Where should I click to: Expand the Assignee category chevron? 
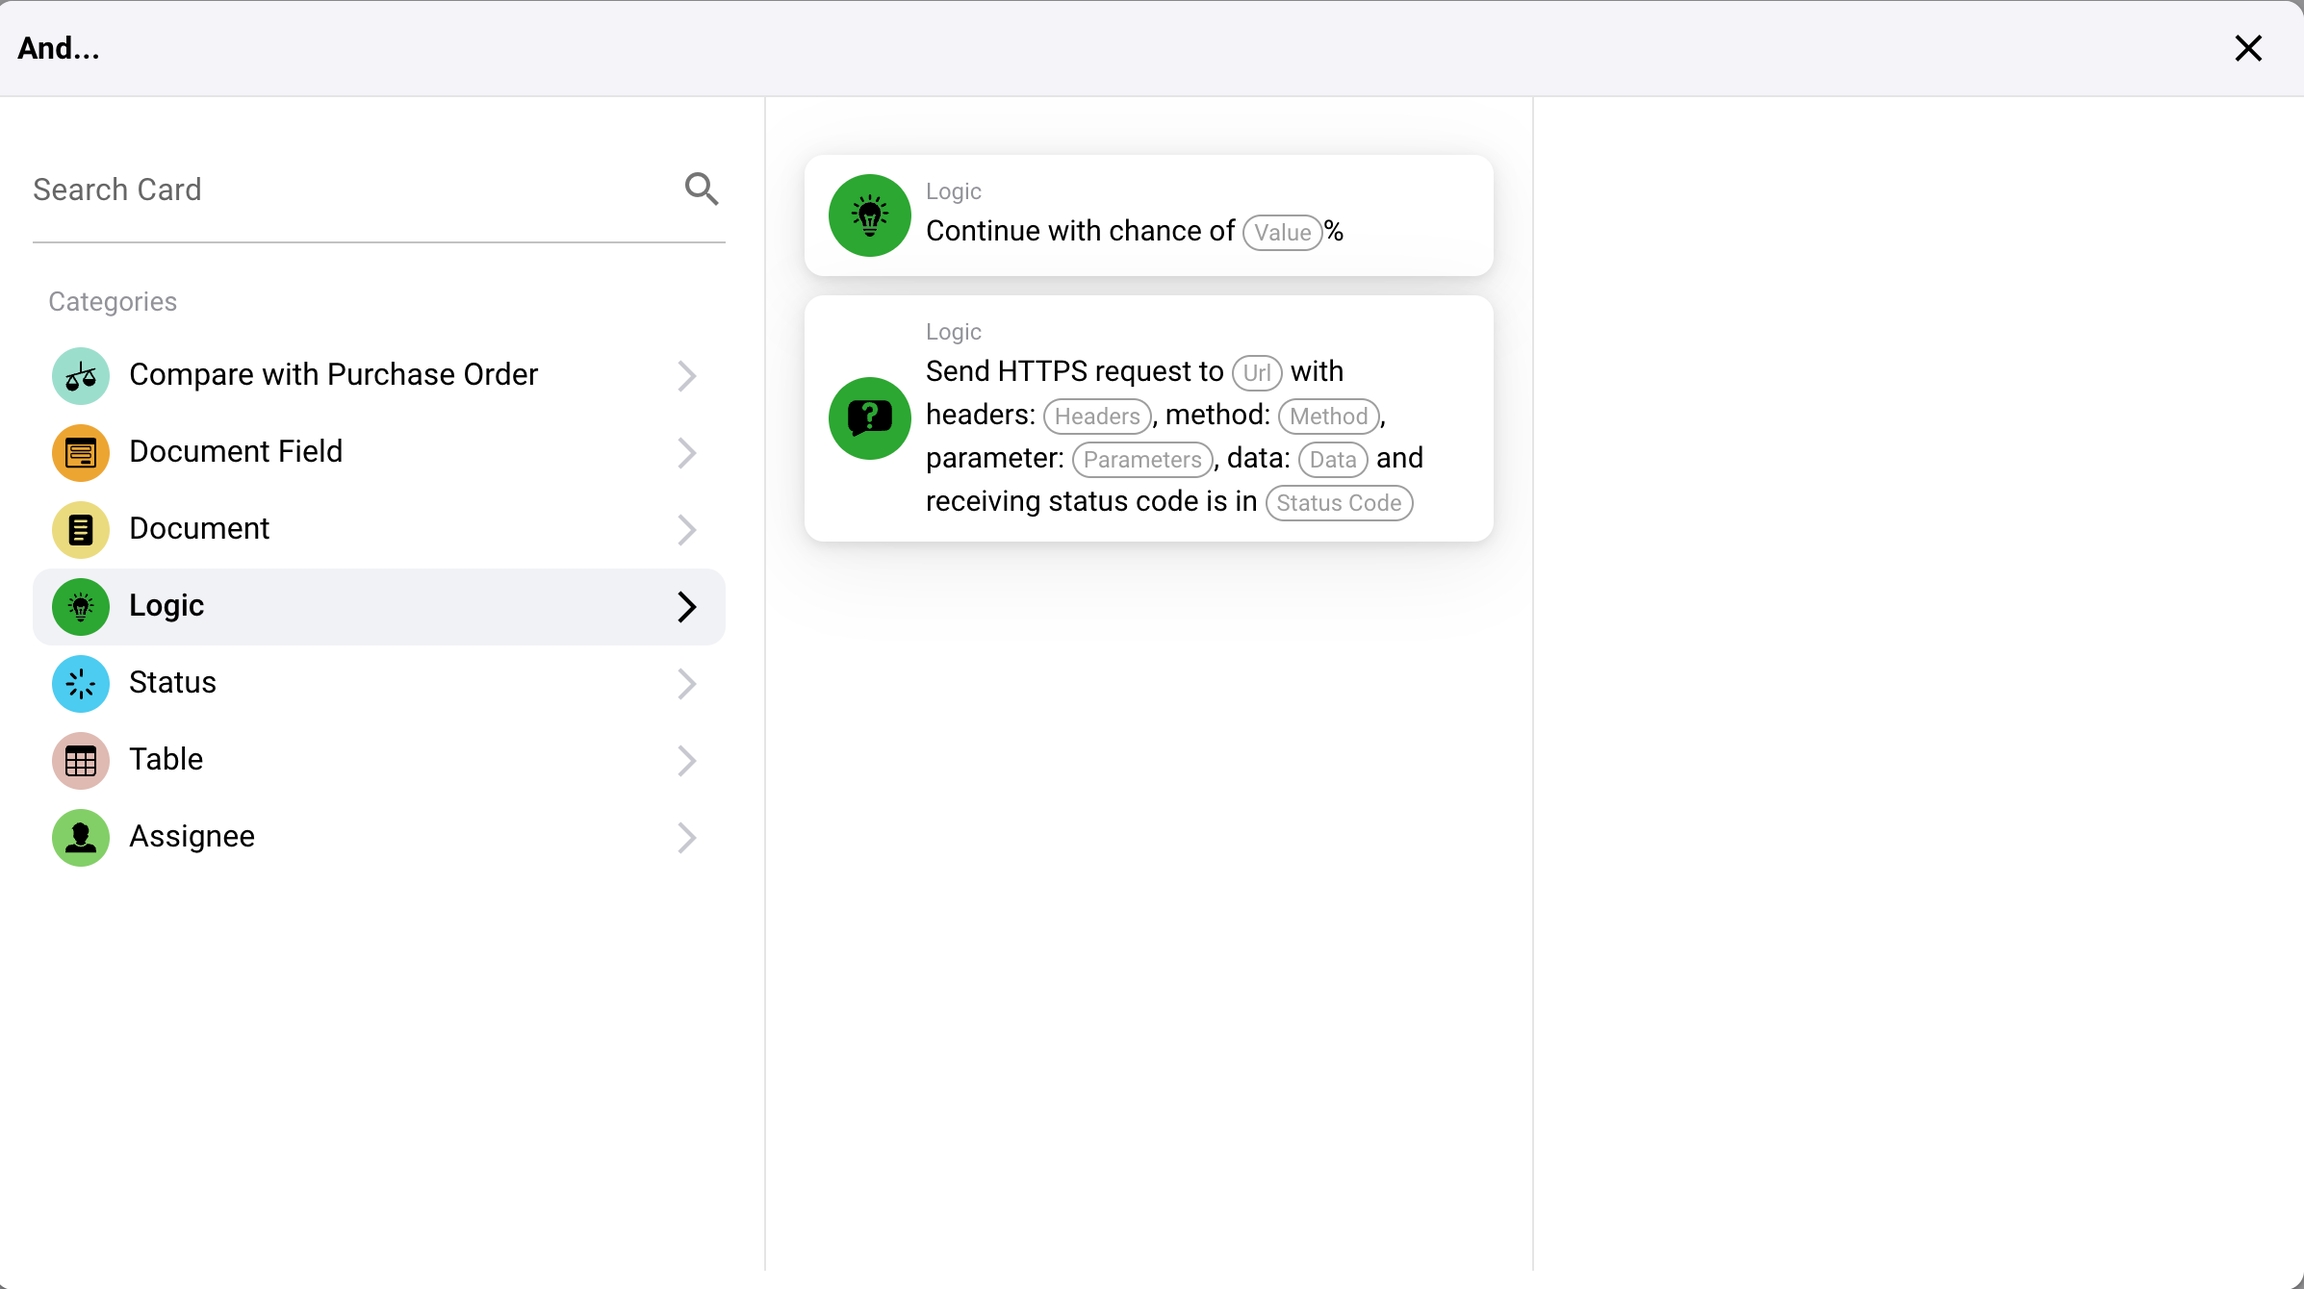coord(686,837)
